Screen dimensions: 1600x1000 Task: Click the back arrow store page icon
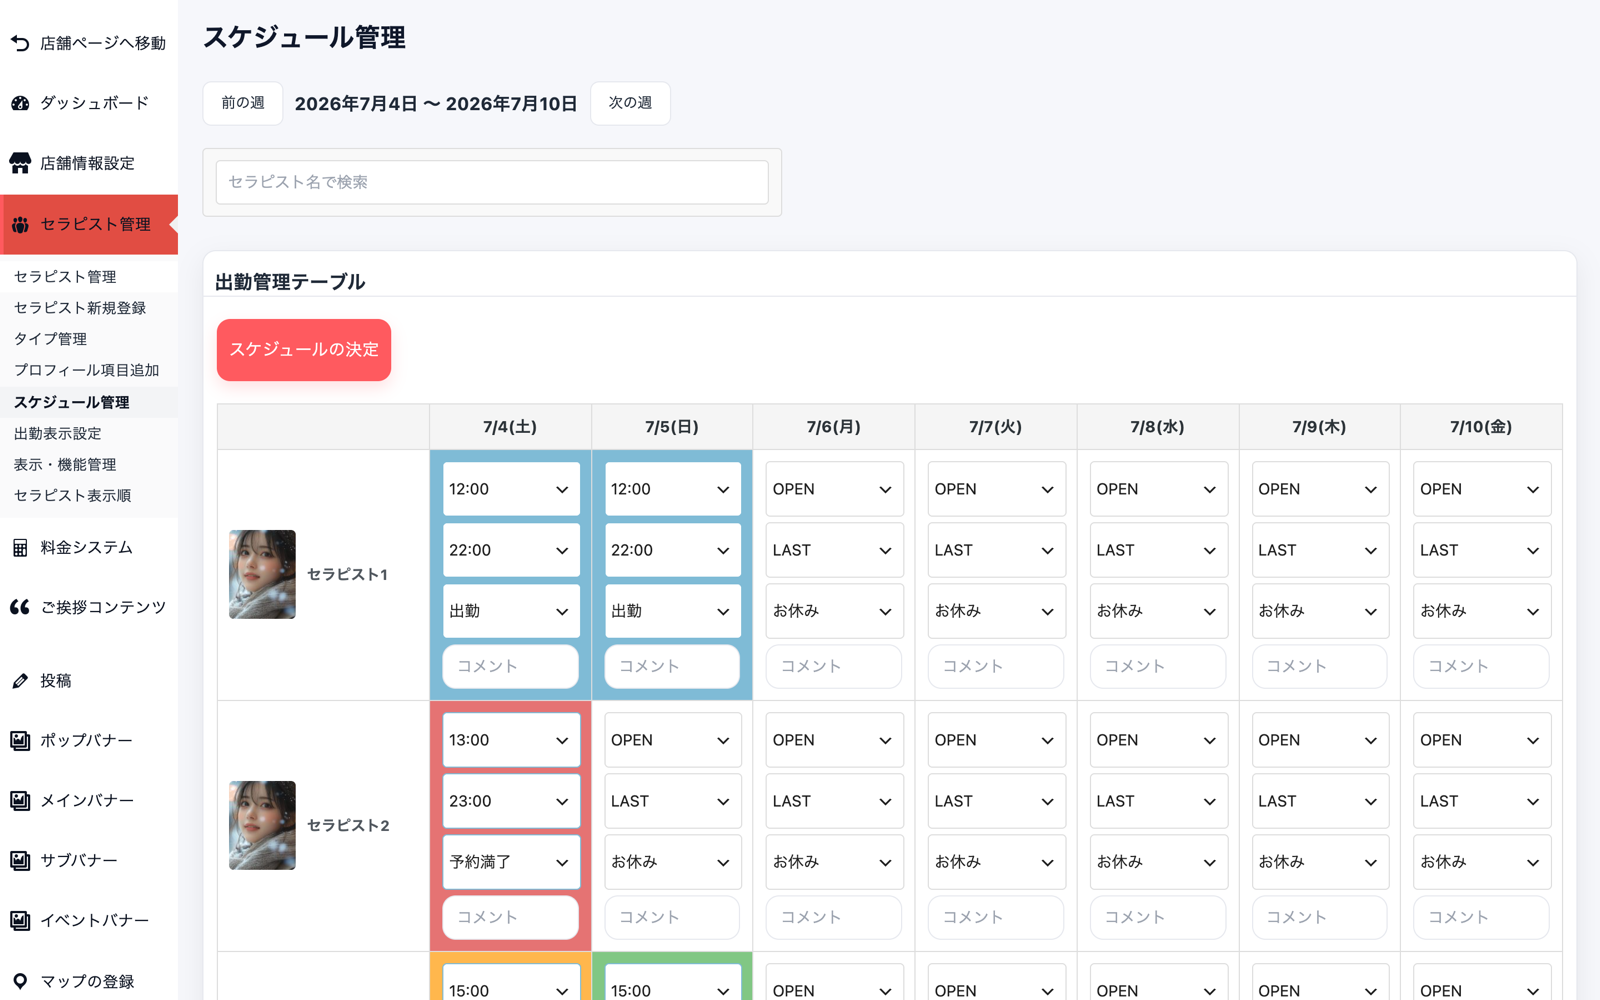click(20, 43)
